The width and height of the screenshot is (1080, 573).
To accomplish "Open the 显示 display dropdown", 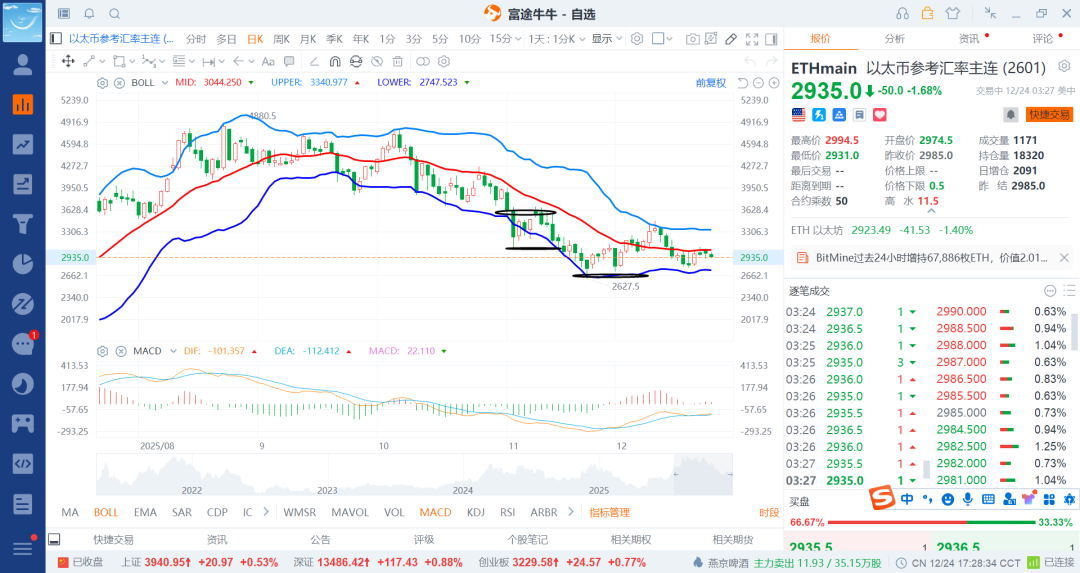I will click(x=607, y=39).
